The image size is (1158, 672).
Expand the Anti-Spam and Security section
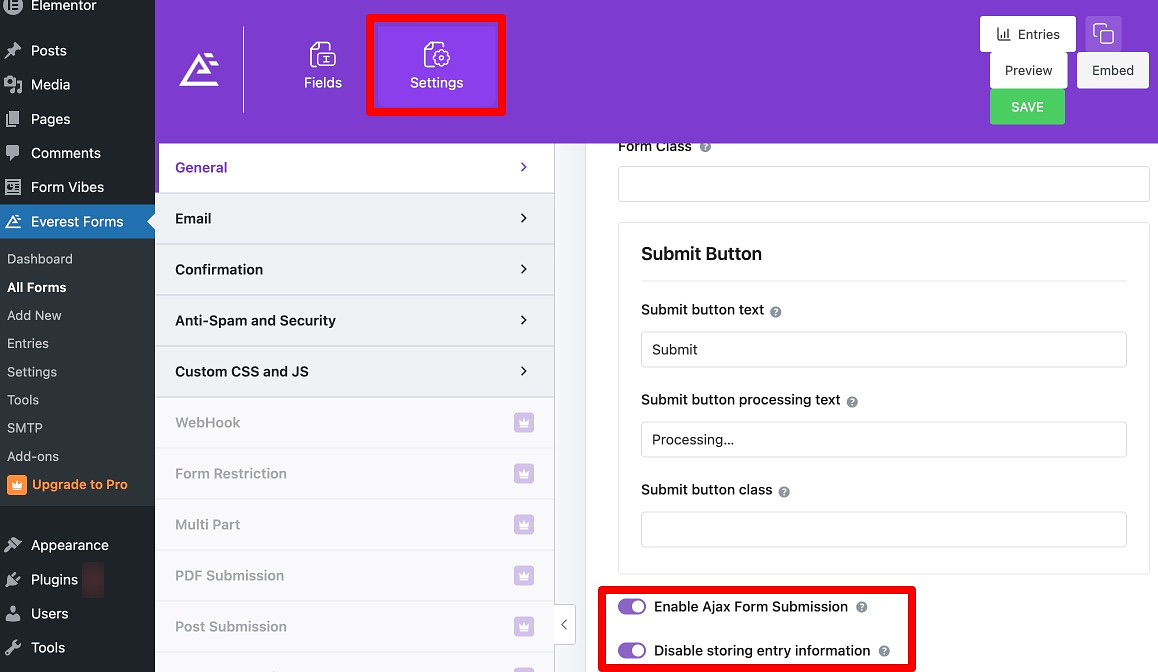(355, 320)
